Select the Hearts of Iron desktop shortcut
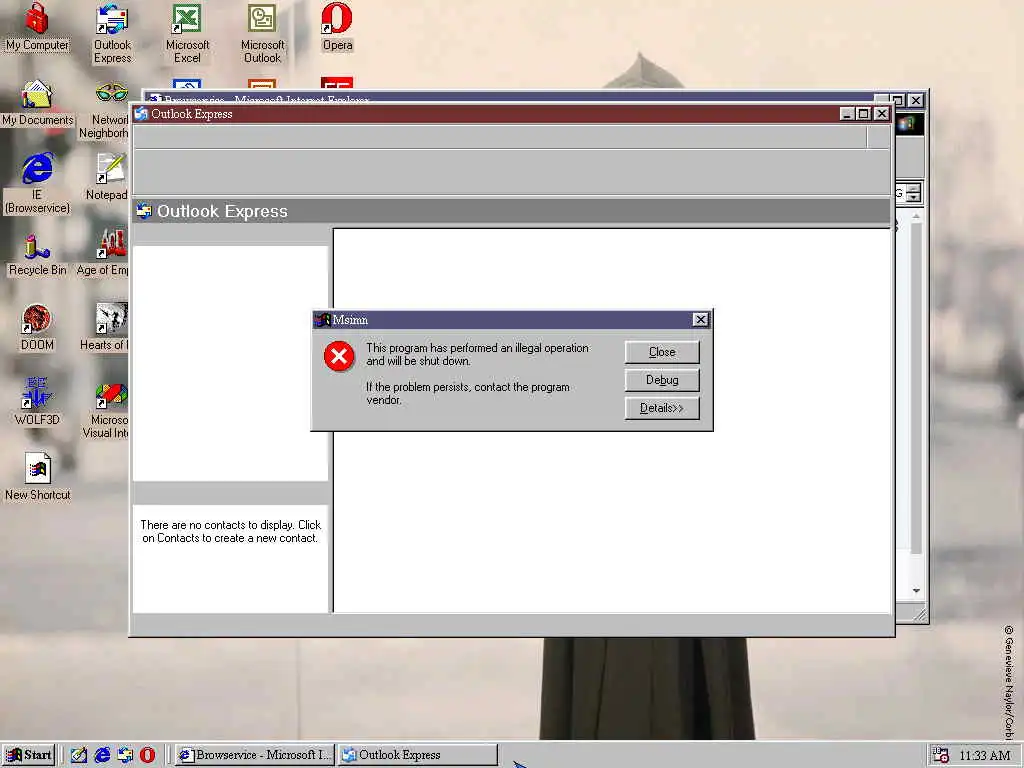The width and height of the screenshot is (1024, 768). (x=106, y=327)
